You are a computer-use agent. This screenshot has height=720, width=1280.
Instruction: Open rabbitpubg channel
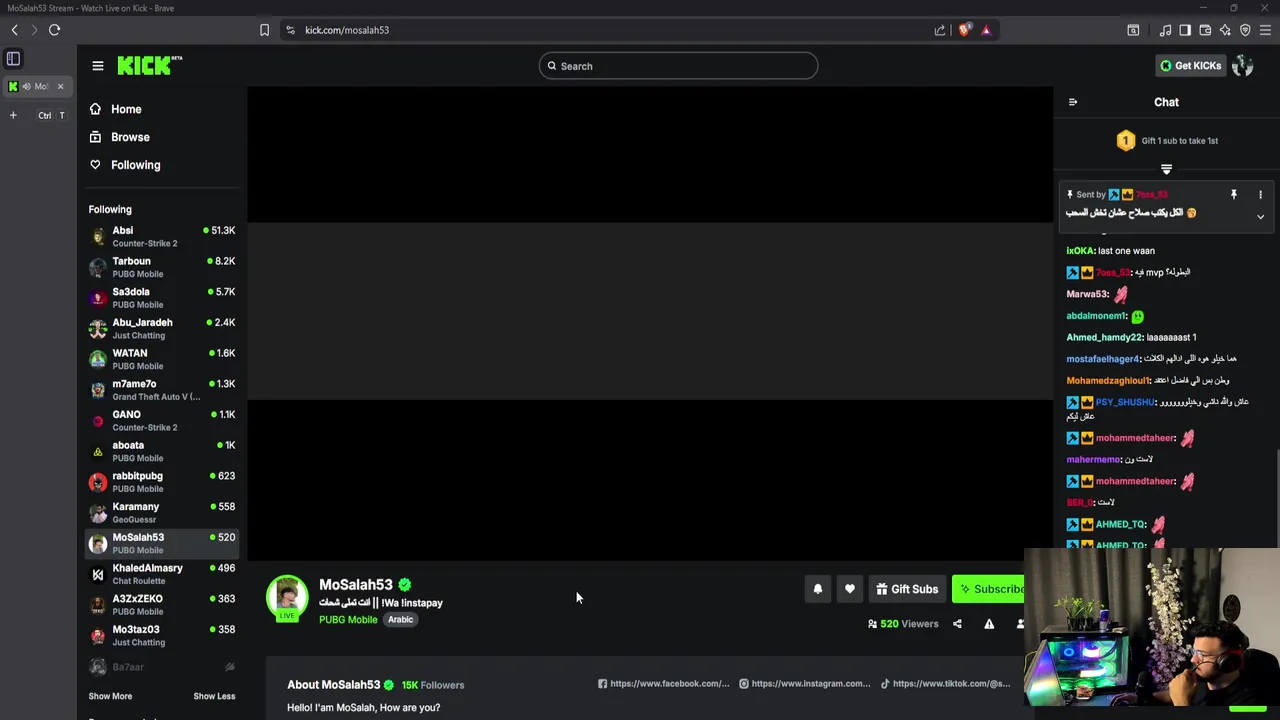pos(162,482)
